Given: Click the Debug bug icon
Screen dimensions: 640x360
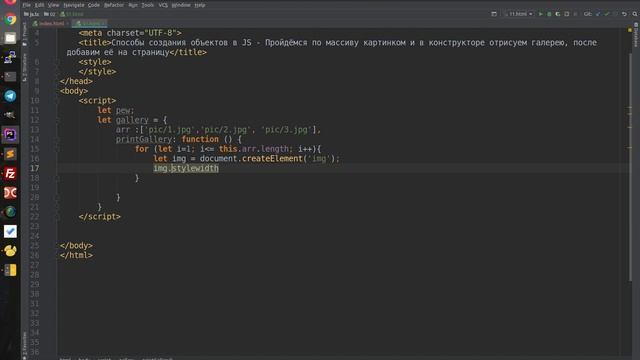Looking at the screenshot, I should [549, 14].
